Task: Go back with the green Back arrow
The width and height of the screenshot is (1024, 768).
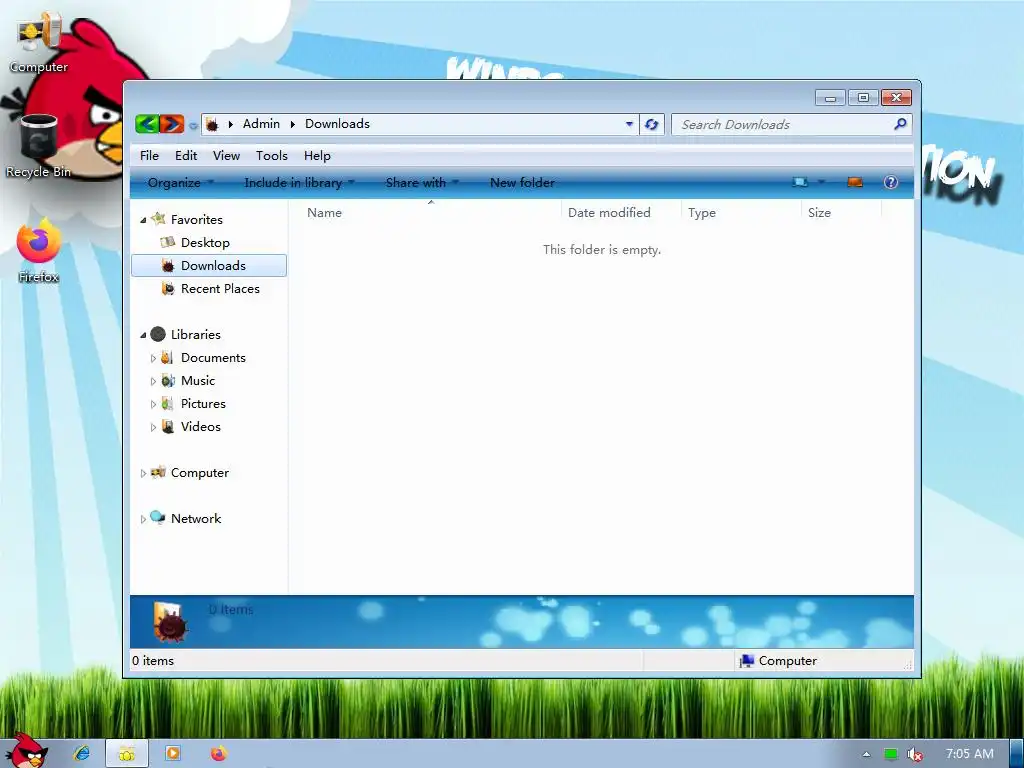Action: (148, 123)
